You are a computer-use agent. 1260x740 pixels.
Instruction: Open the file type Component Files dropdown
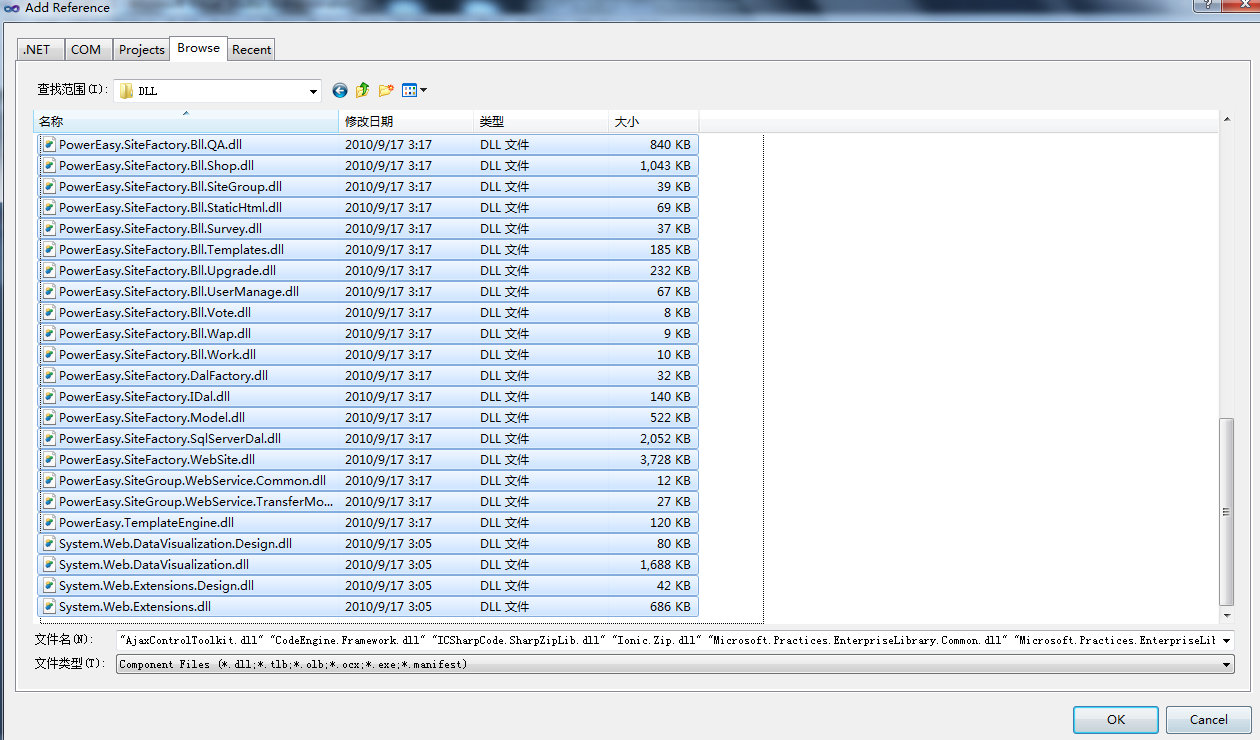point(1226,664)
